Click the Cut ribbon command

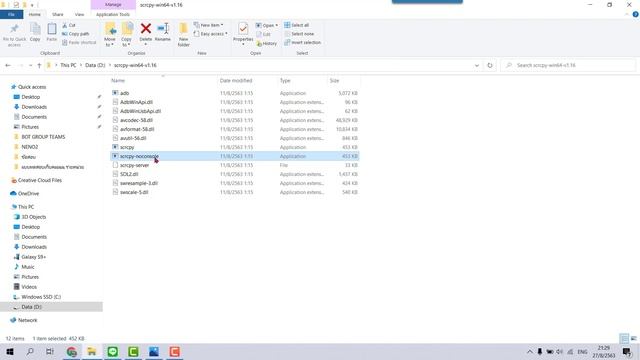(x=69, y=25)
